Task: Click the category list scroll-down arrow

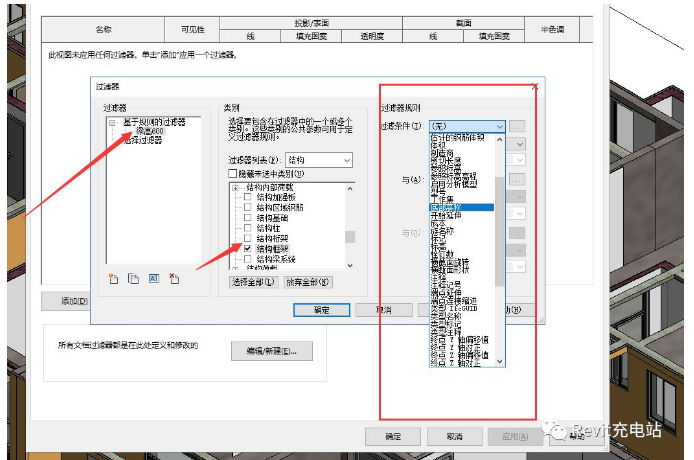Action: [350, 265]
